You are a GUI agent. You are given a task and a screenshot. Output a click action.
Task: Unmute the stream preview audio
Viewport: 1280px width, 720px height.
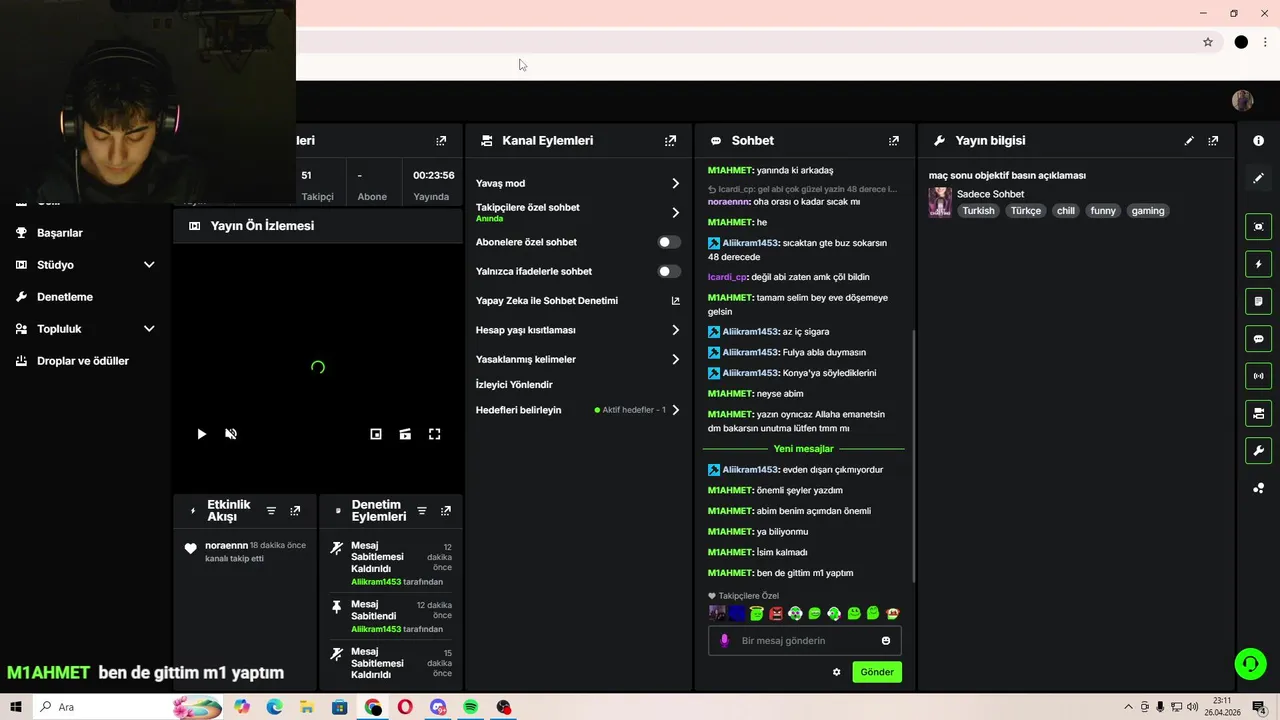click(231, 434)
